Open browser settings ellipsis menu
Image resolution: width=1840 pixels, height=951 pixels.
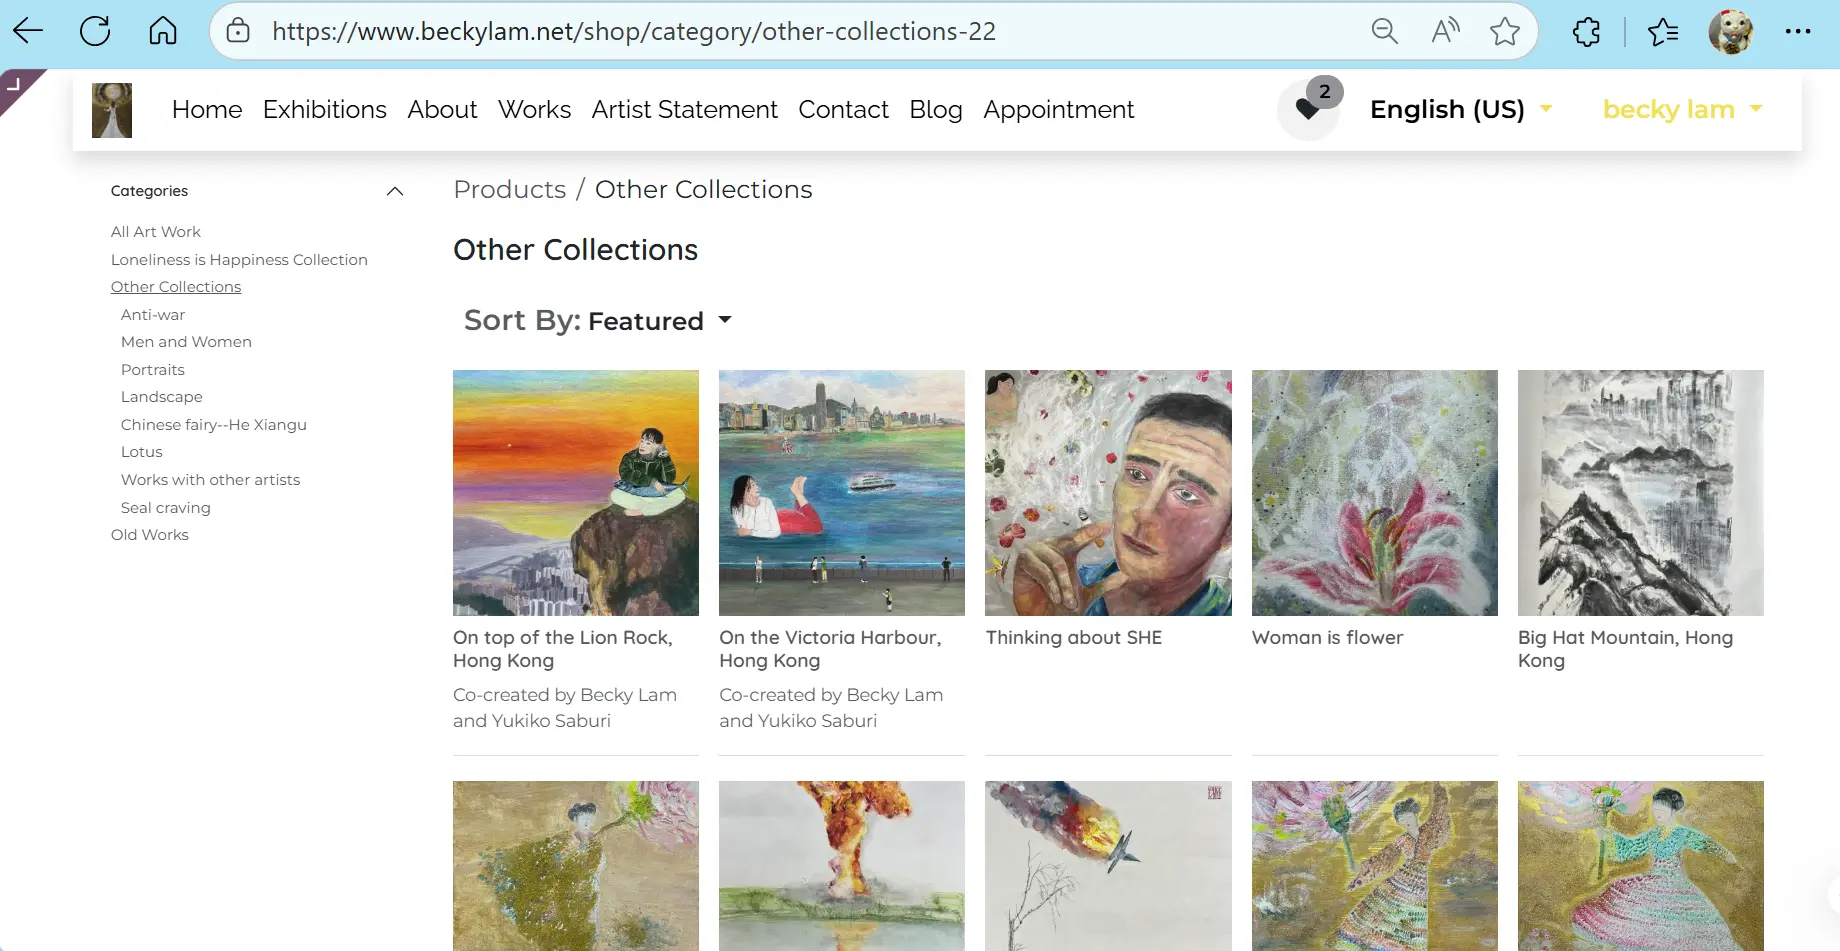[x=1797, y=31]
